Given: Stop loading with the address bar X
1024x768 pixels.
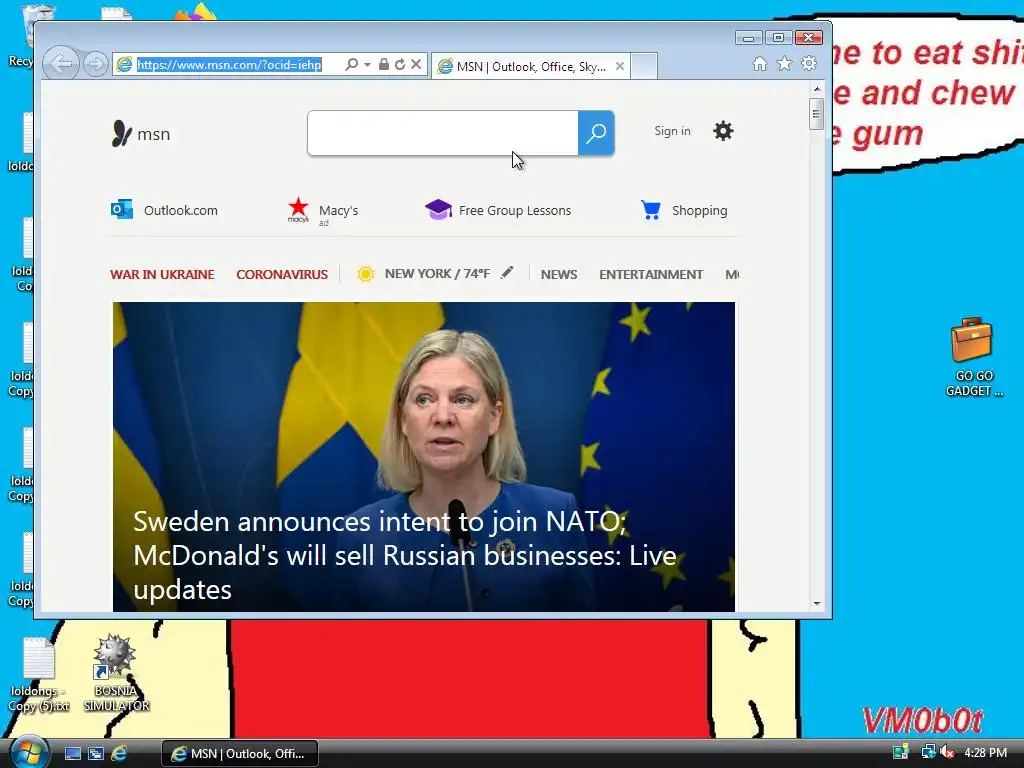Looking at the screenshot, I should click(x=416, y=64).
